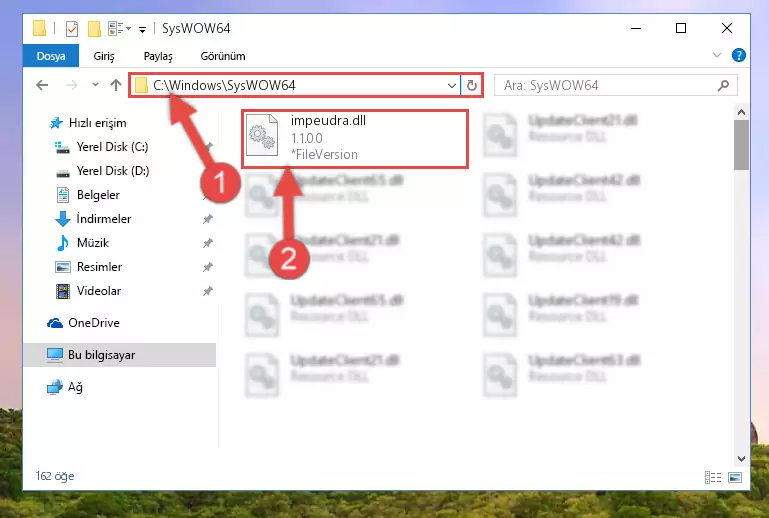Viewport: 769px width, 518px height.
Task: Open the Customize Quick Access Toolbar dropdown
Action: 142,30
